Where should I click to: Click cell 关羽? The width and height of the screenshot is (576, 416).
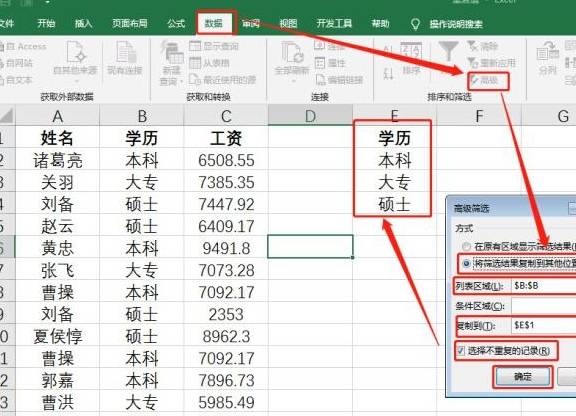[57, 182]
